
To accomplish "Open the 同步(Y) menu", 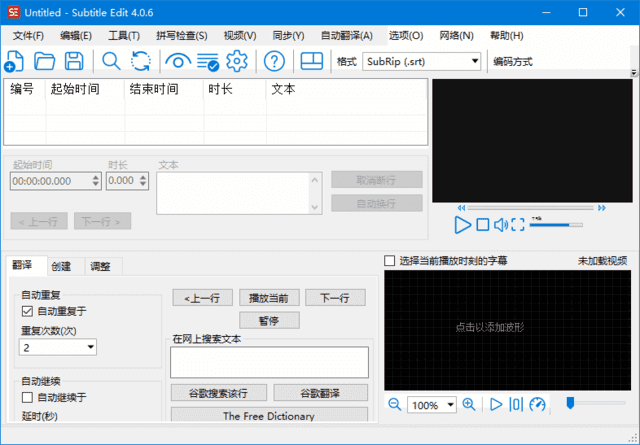I will click(288, 36).
